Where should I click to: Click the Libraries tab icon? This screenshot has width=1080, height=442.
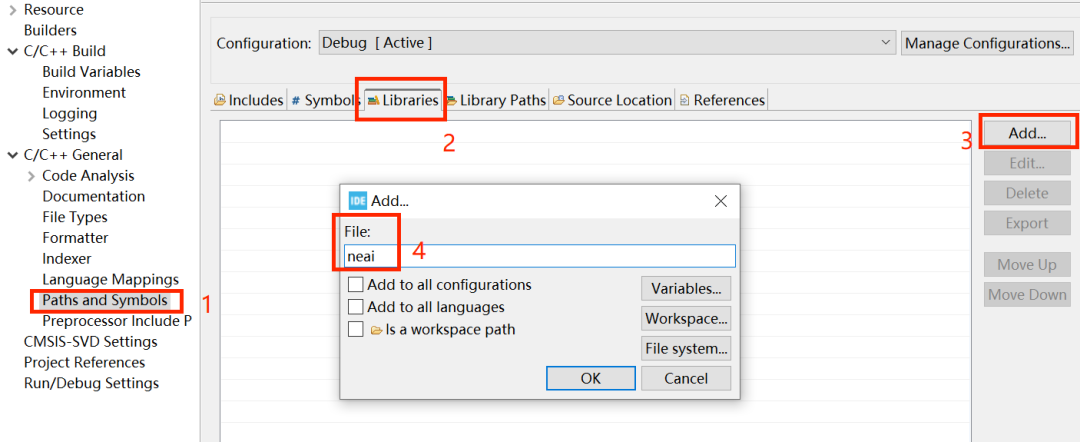point(372,100)
